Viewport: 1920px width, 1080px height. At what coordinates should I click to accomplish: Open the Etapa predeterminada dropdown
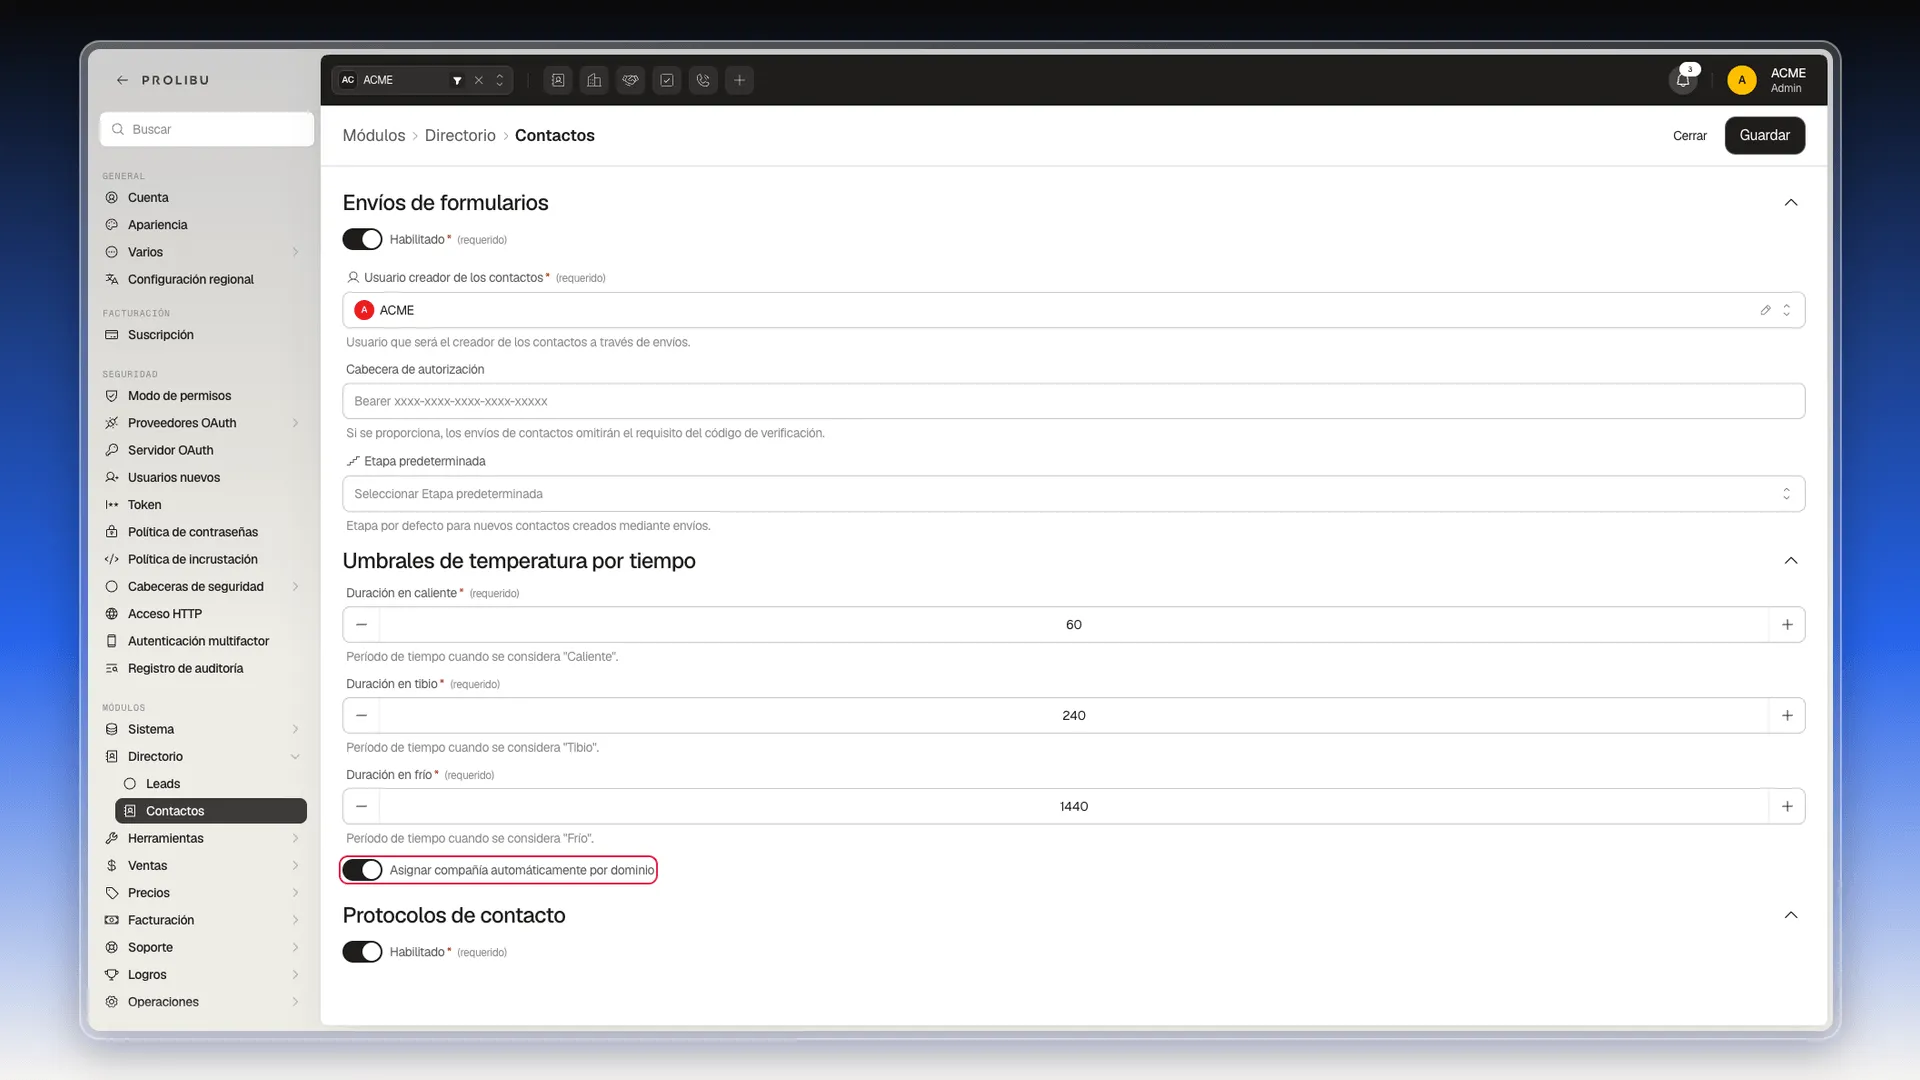pyautogui.click(x=1073, y=494)
